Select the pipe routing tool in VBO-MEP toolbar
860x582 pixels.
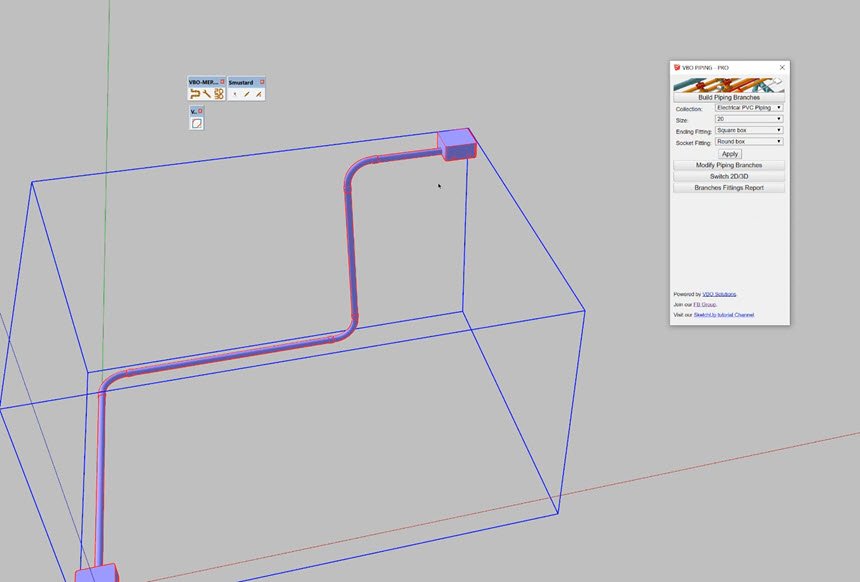pyautogui.click(x=194, y=94)
